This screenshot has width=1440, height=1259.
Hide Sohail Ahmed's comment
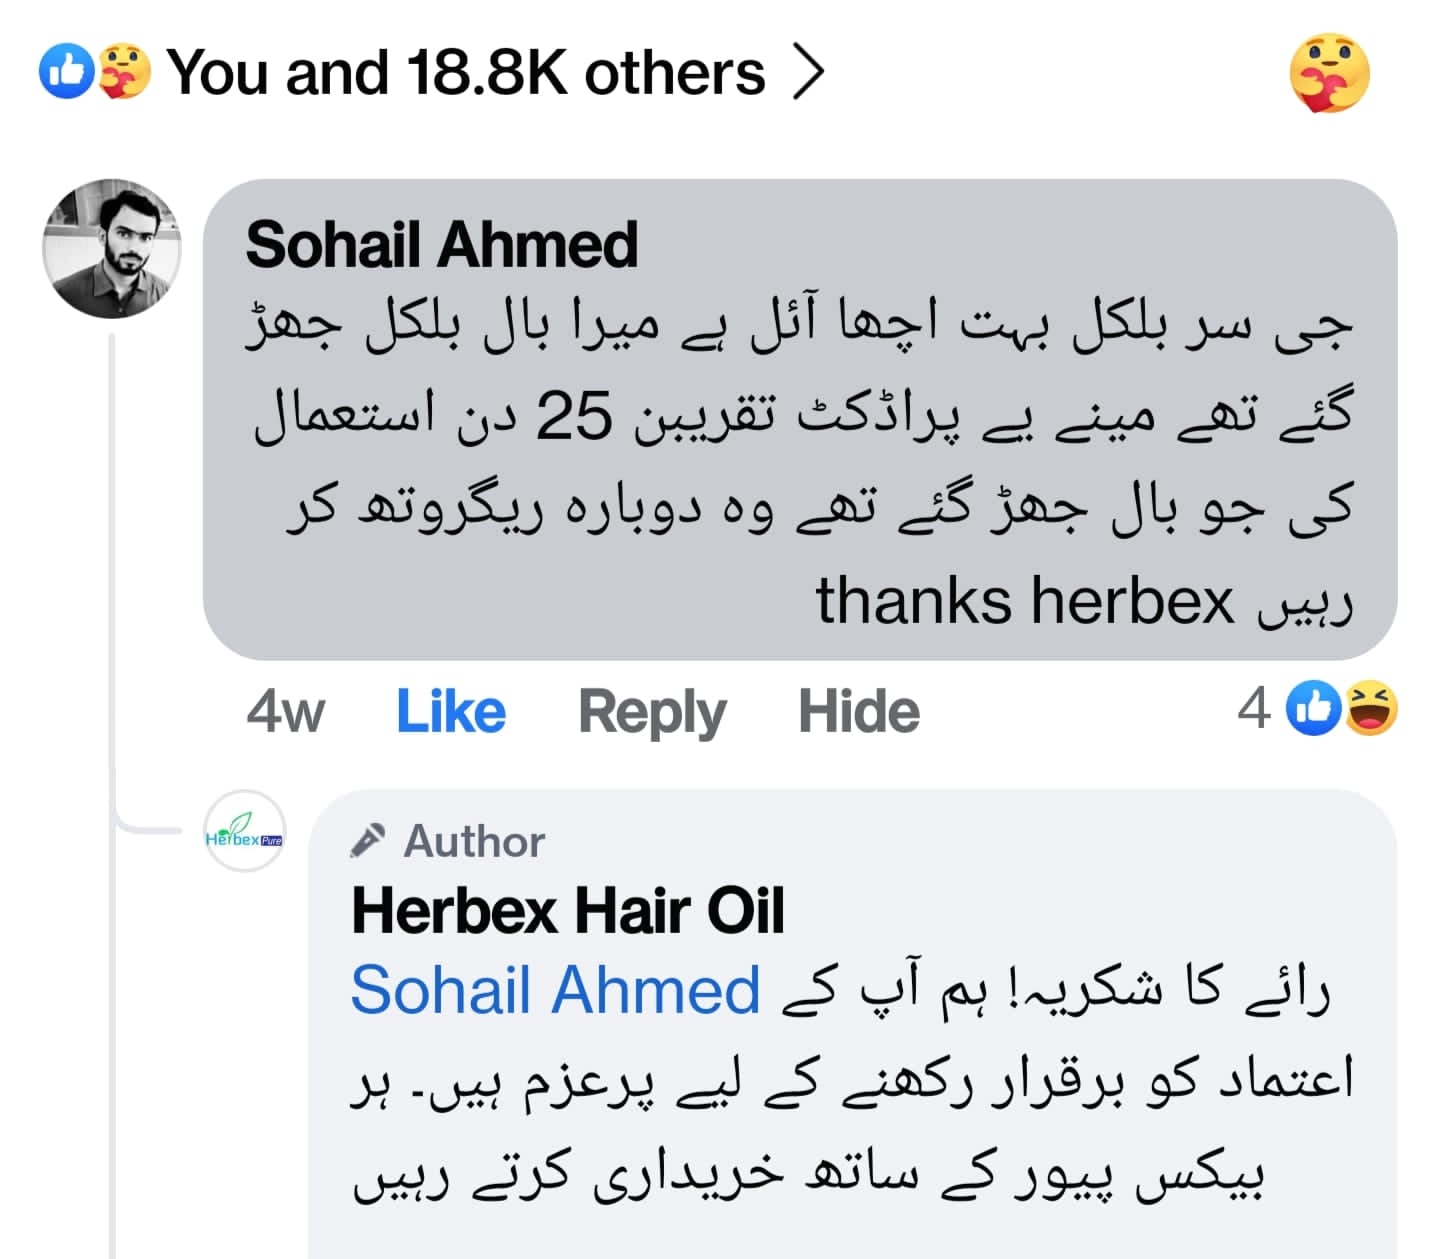[x=858, y=712]
